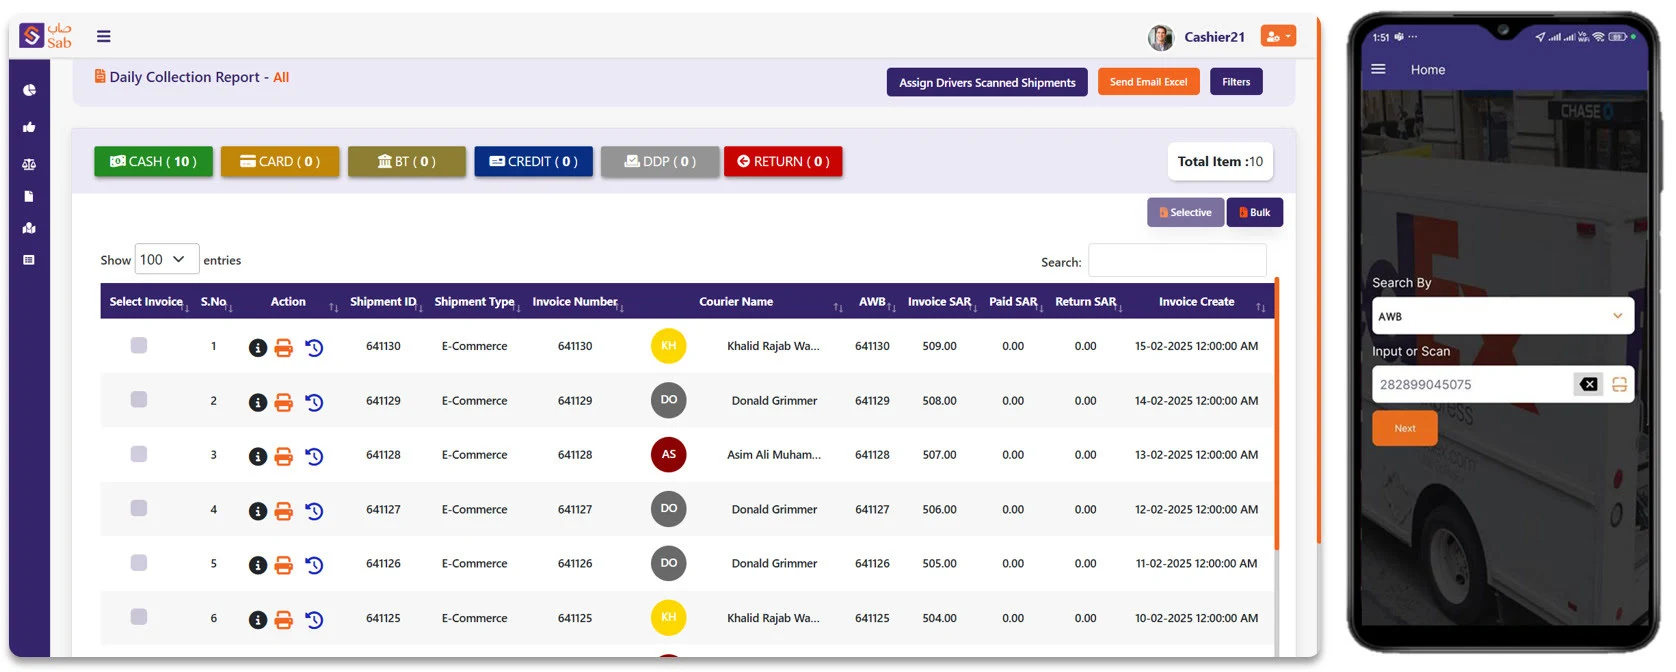This screenshot has width=1676, height=672.
Task: Select invoice checkbox for row 3
Action: tap(139, 454)
